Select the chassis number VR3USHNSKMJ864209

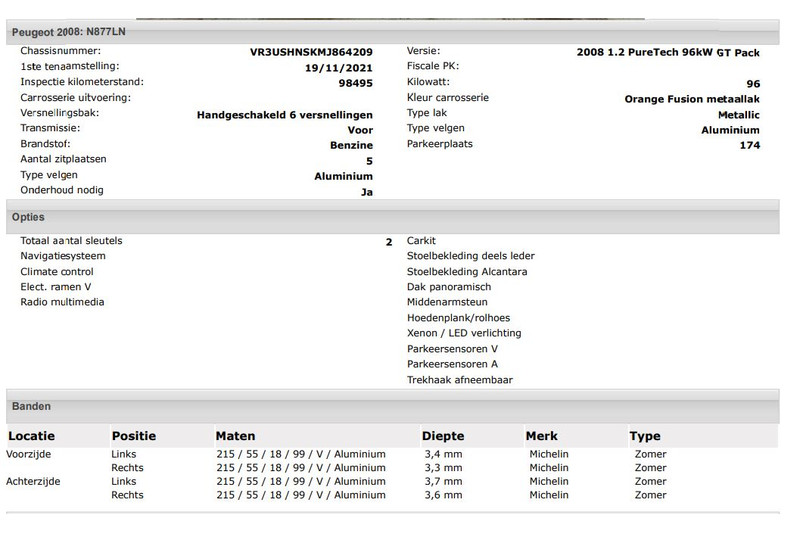311,51
